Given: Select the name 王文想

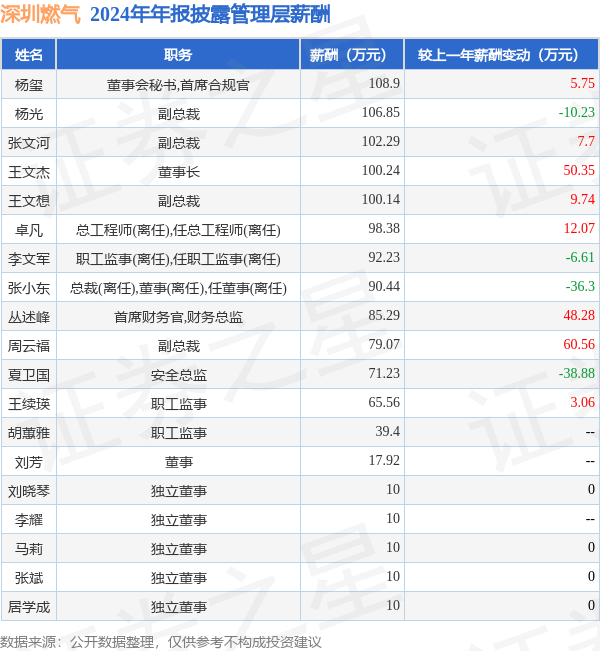Looking at the screenshot, I should point(29,201).
